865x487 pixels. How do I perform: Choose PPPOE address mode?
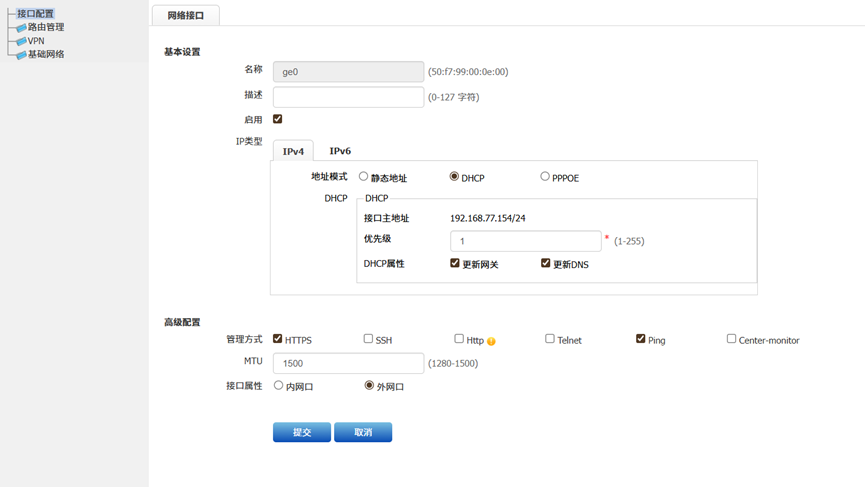point(544,176)
